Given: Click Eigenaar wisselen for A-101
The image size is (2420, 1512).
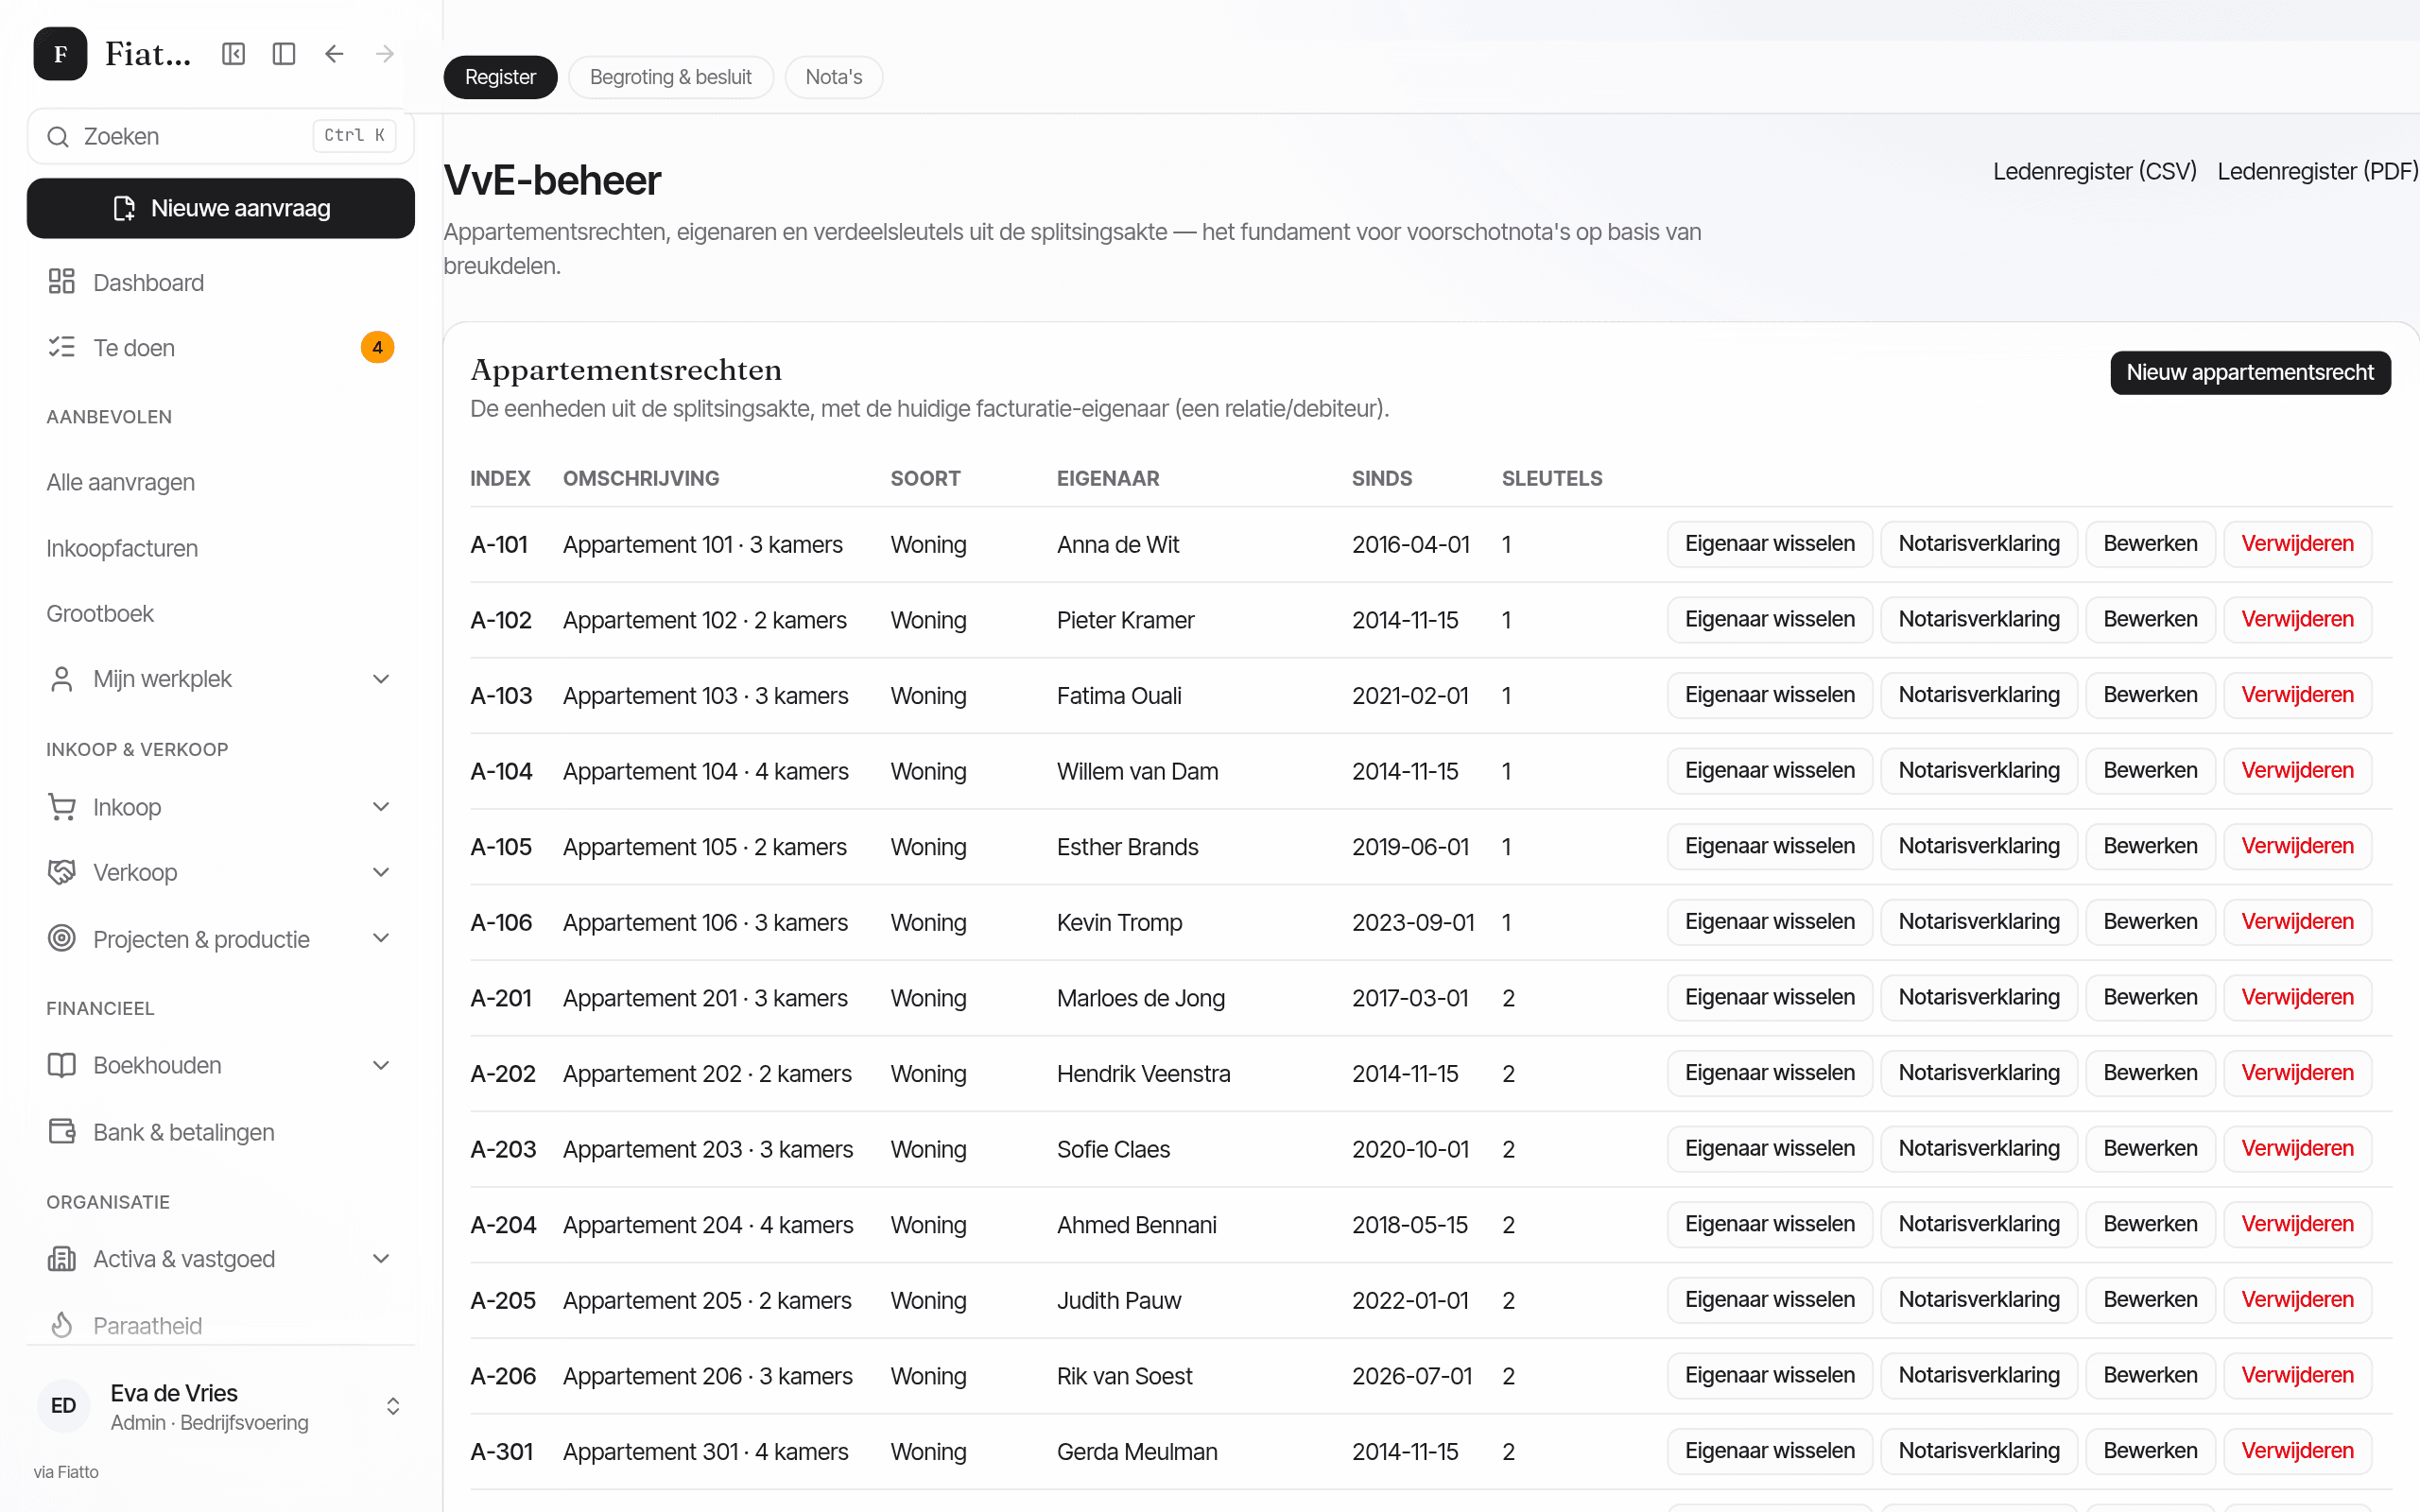Looking at the screenshot, I should point(1770,544).
